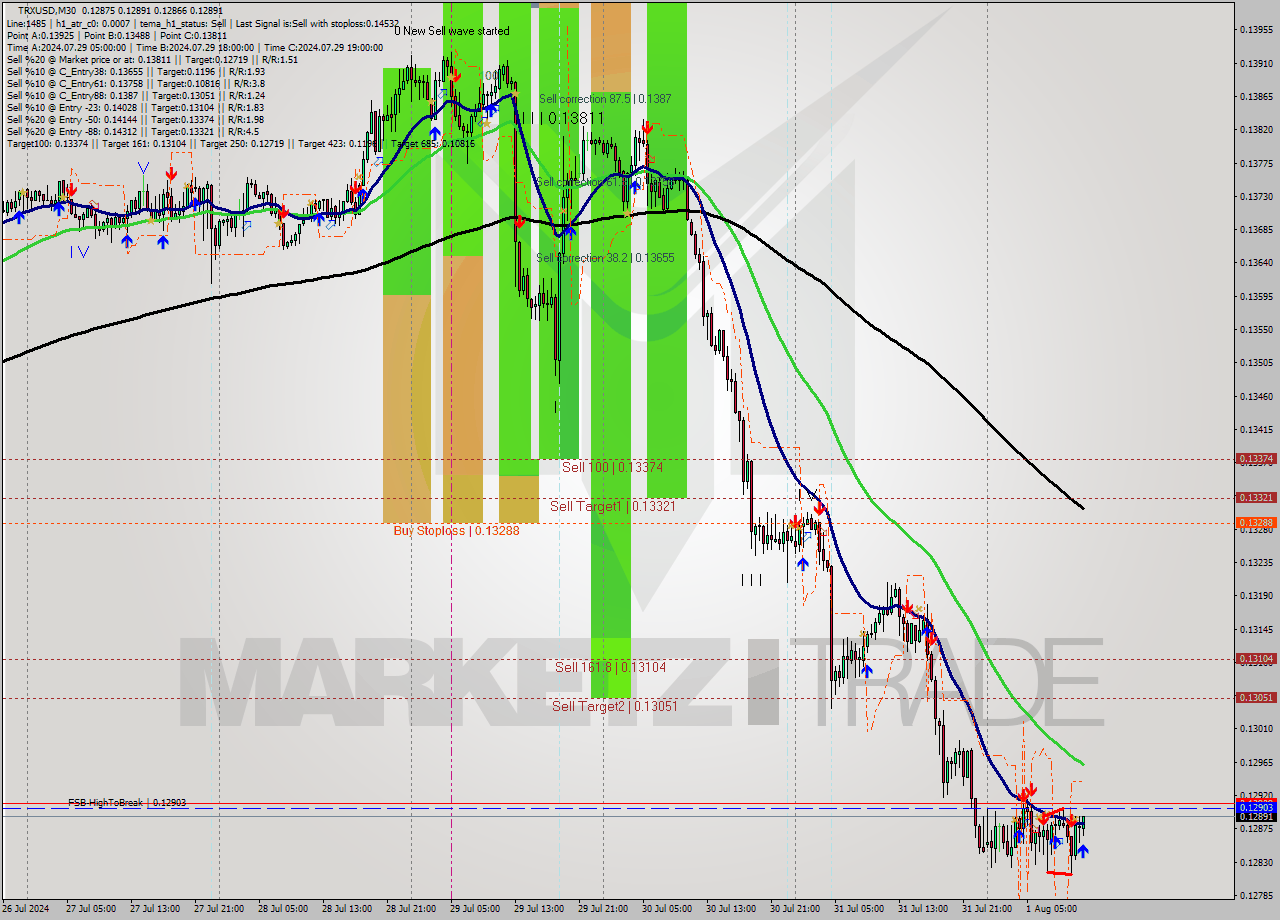Click the 0.13955 price axis value

coord(1256,30)
